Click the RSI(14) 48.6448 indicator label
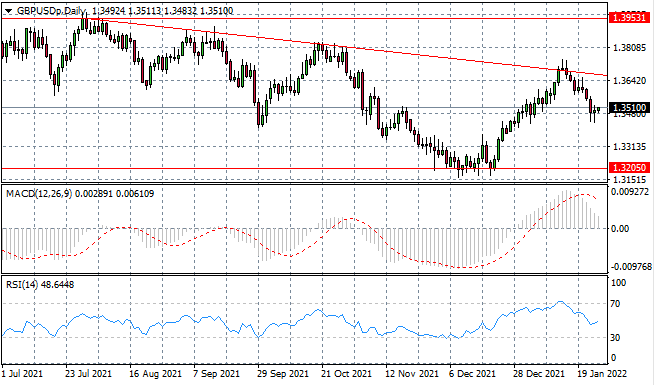 [x=40, y=285]
